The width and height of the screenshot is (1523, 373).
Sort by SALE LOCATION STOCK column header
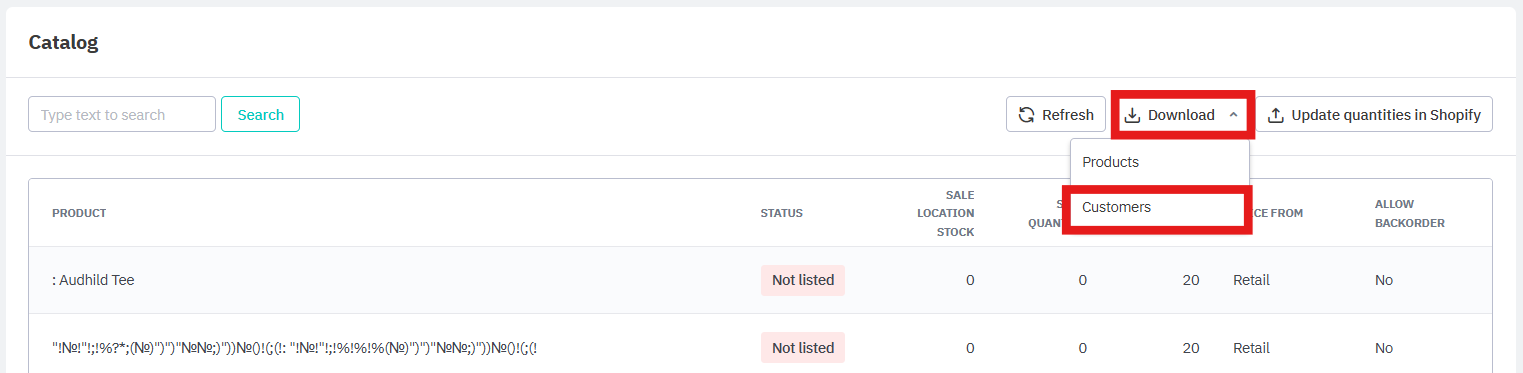coord(945,213)
